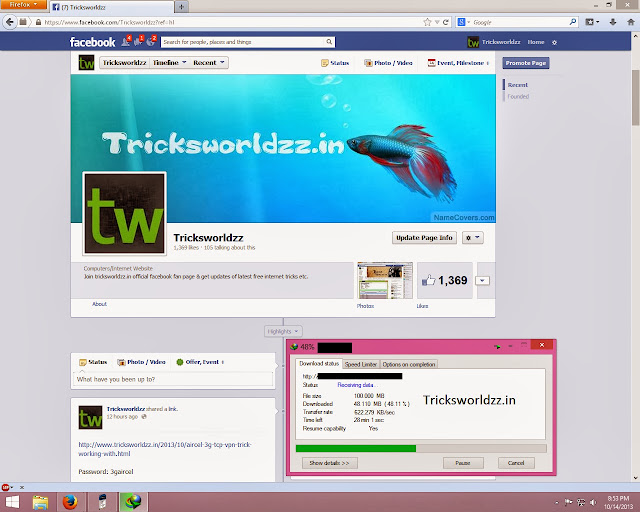Click the Facebook logo
The width and height of the screenshot is (640, 512).
(93, 42)
